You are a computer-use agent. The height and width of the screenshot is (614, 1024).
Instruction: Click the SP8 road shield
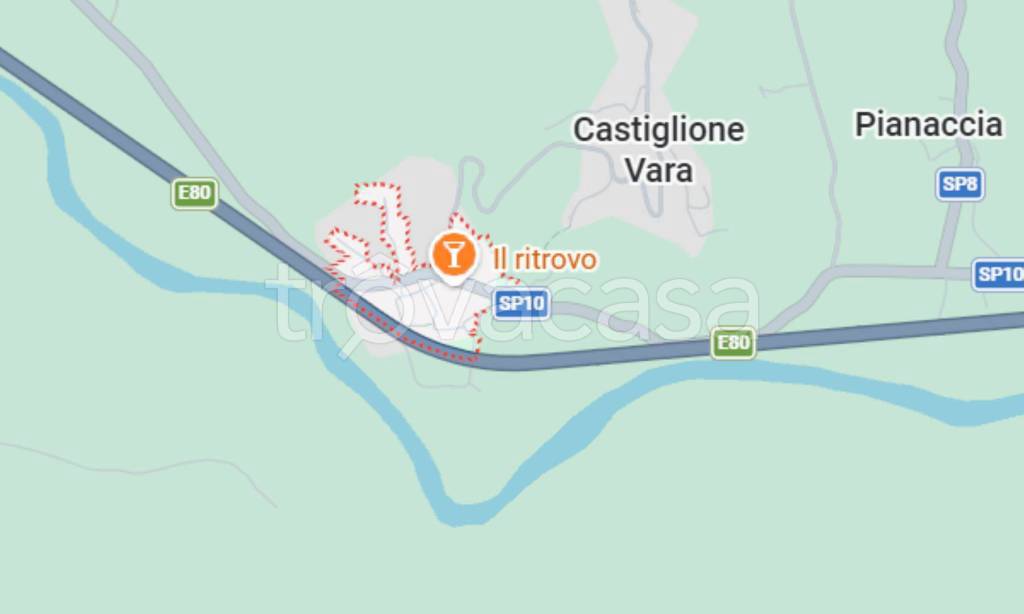[x=960, y=185]
